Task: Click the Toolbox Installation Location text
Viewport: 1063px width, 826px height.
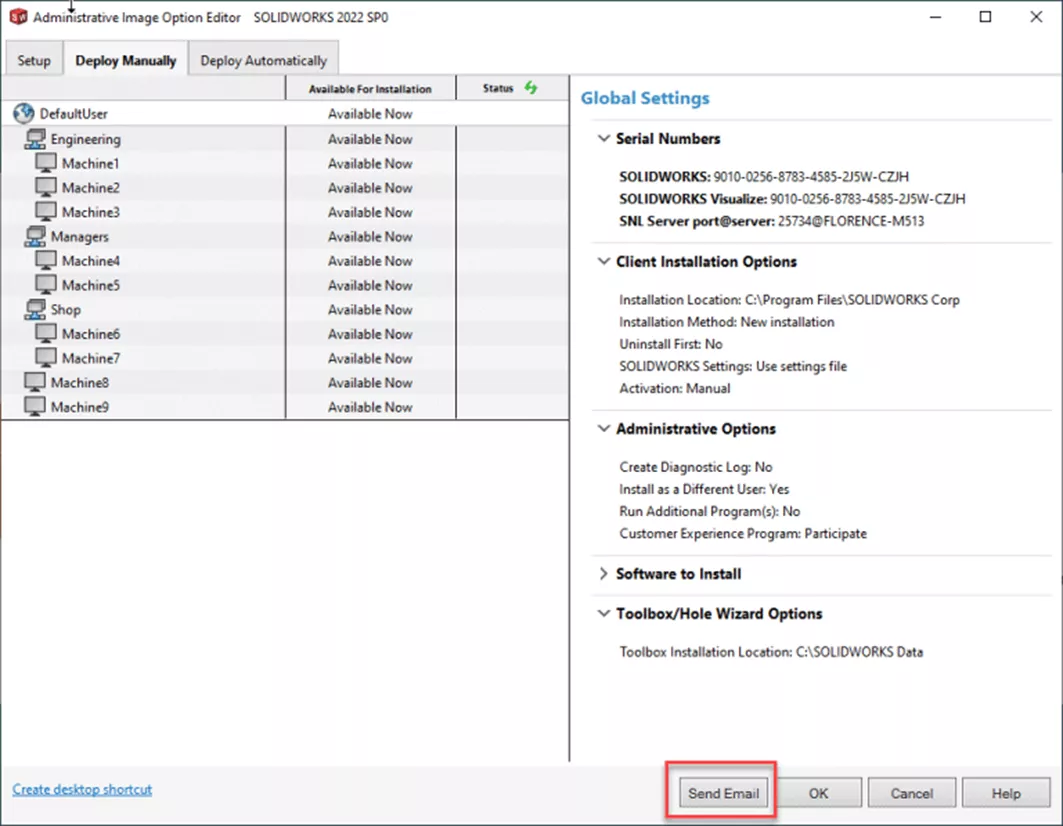Action: [771, 652]
